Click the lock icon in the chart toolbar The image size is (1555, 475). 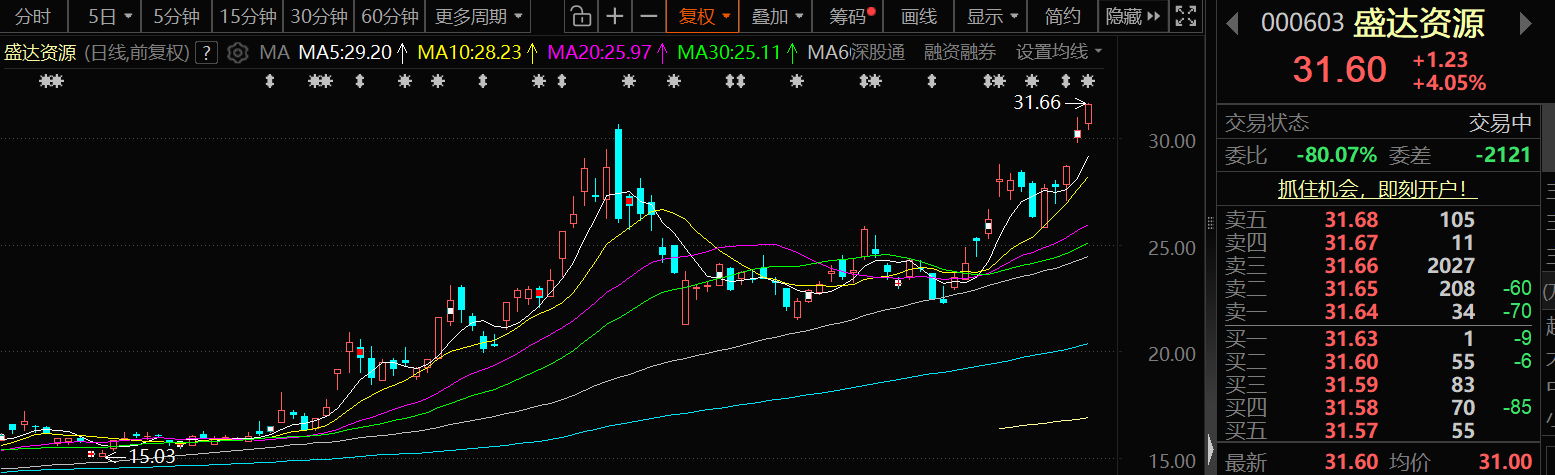click(x=580, y=16)
